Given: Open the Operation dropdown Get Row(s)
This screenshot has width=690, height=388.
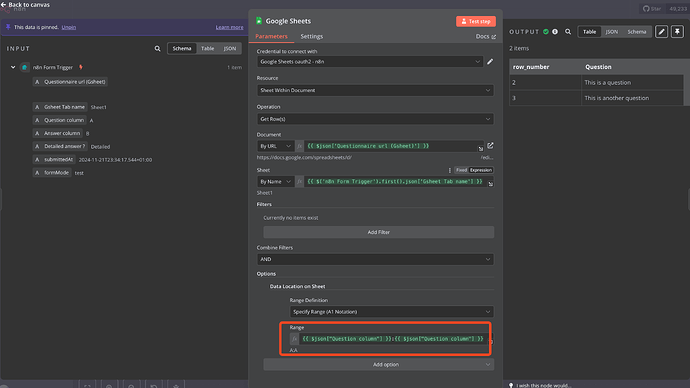Looking at the screenshot, I should coord(375,119).
